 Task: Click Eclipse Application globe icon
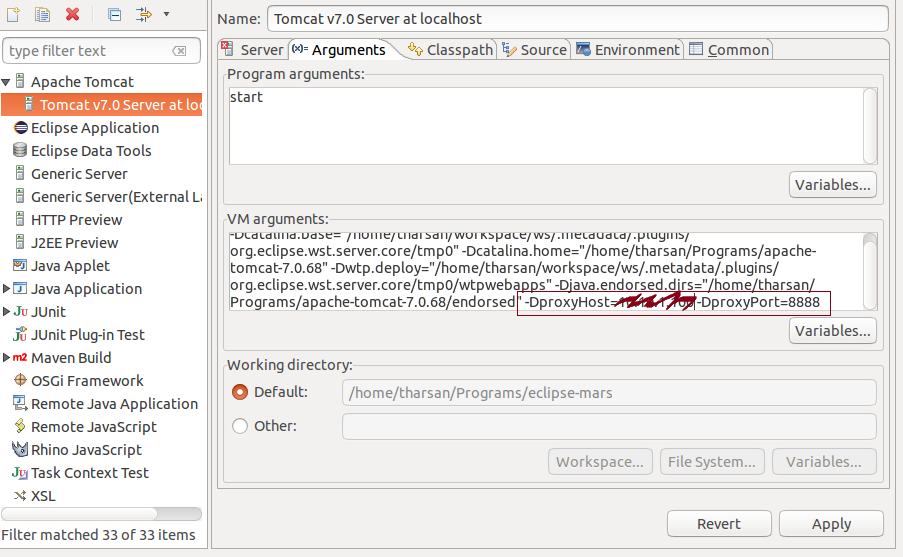click(20, 128)
